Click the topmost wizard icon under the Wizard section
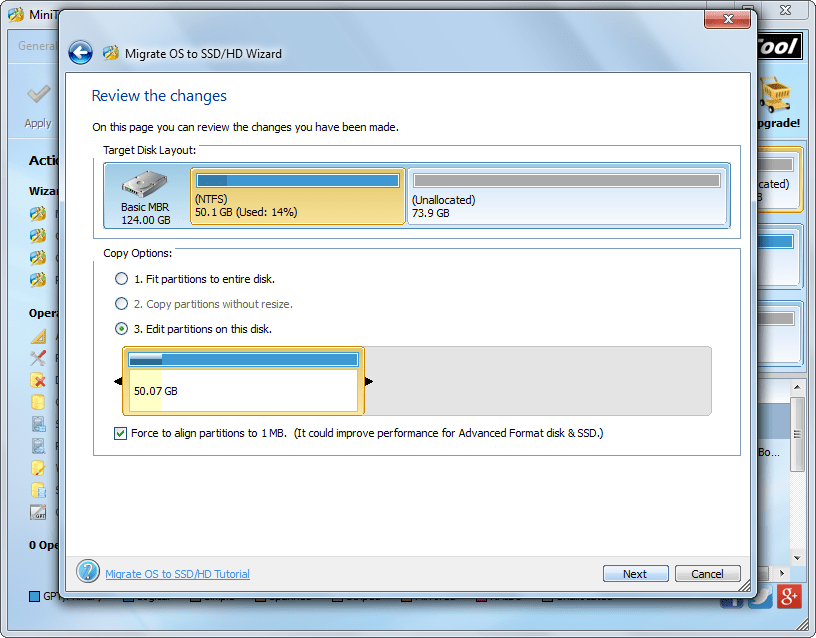The height and width of the screenshot is (638, 816). [37, 213]
